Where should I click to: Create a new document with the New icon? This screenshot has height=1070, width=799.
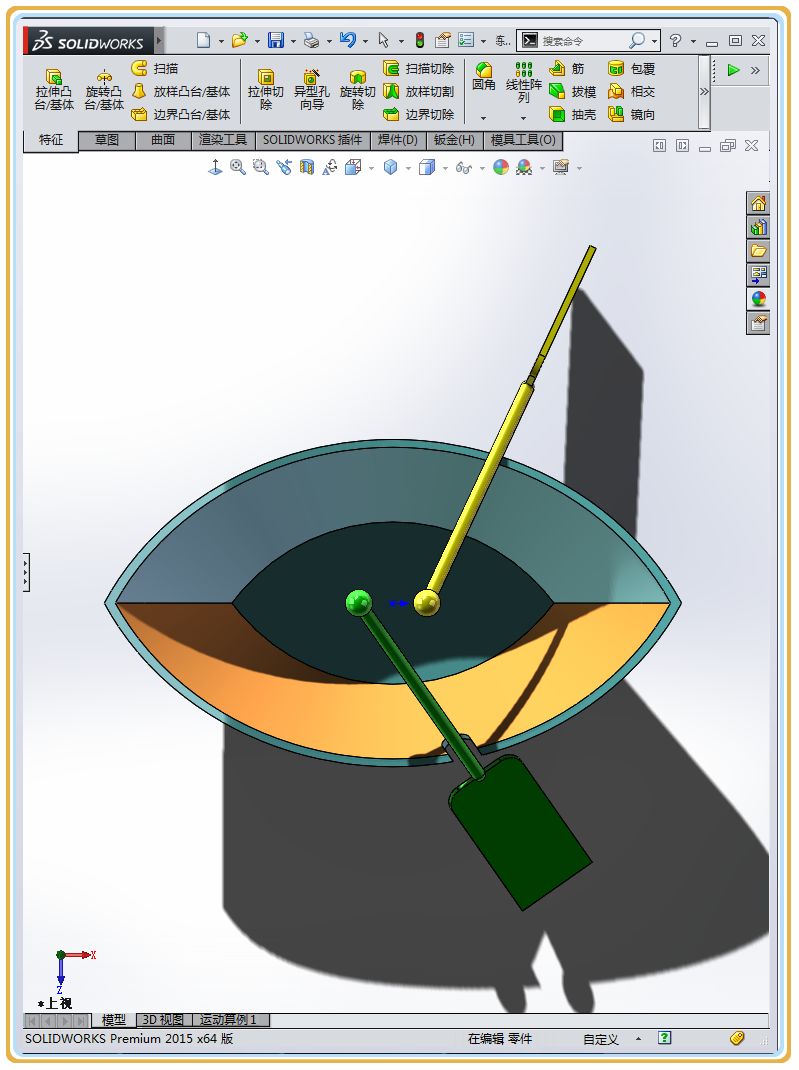pyautogui.click(x=203, y=40)
